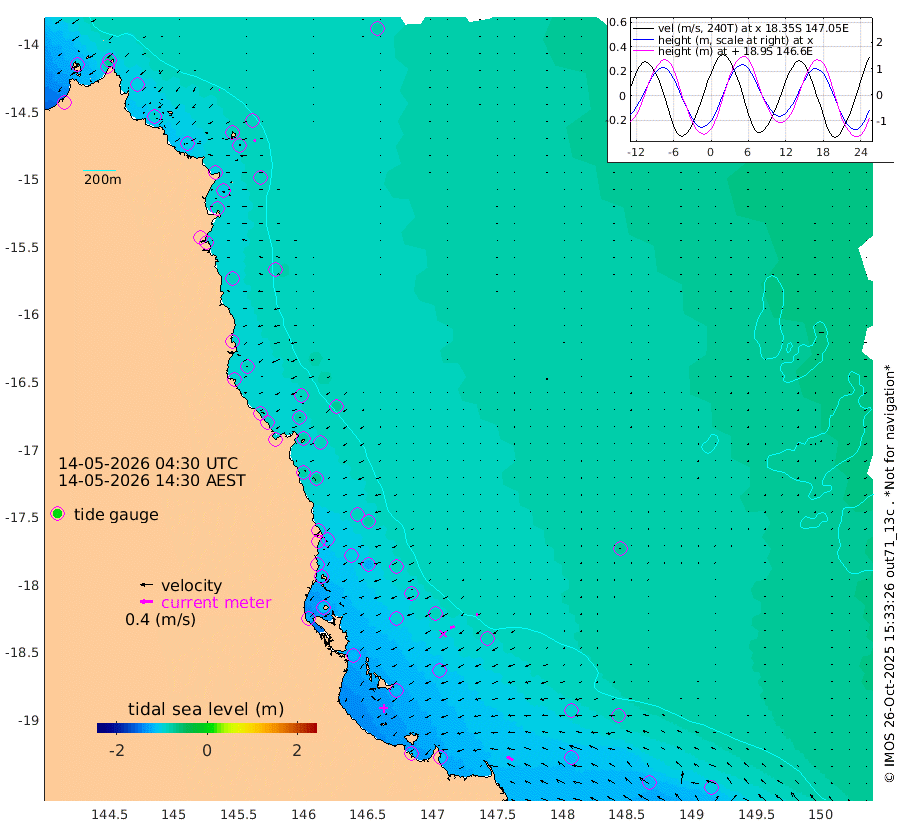
Task: Click the blue line sample in the inset legend
Action: (x=643, y=40)
